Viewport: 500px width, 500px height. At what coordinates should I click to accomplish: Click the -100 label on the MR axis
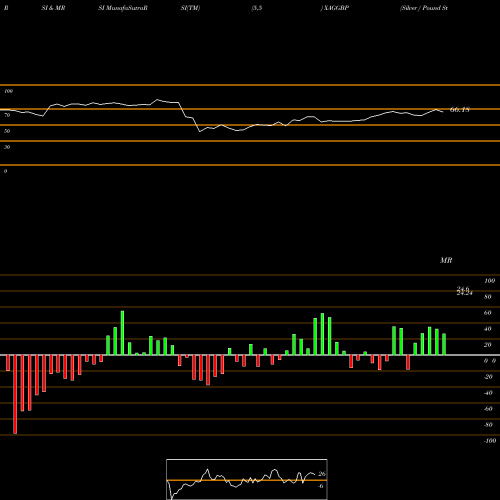pos(490,441)
